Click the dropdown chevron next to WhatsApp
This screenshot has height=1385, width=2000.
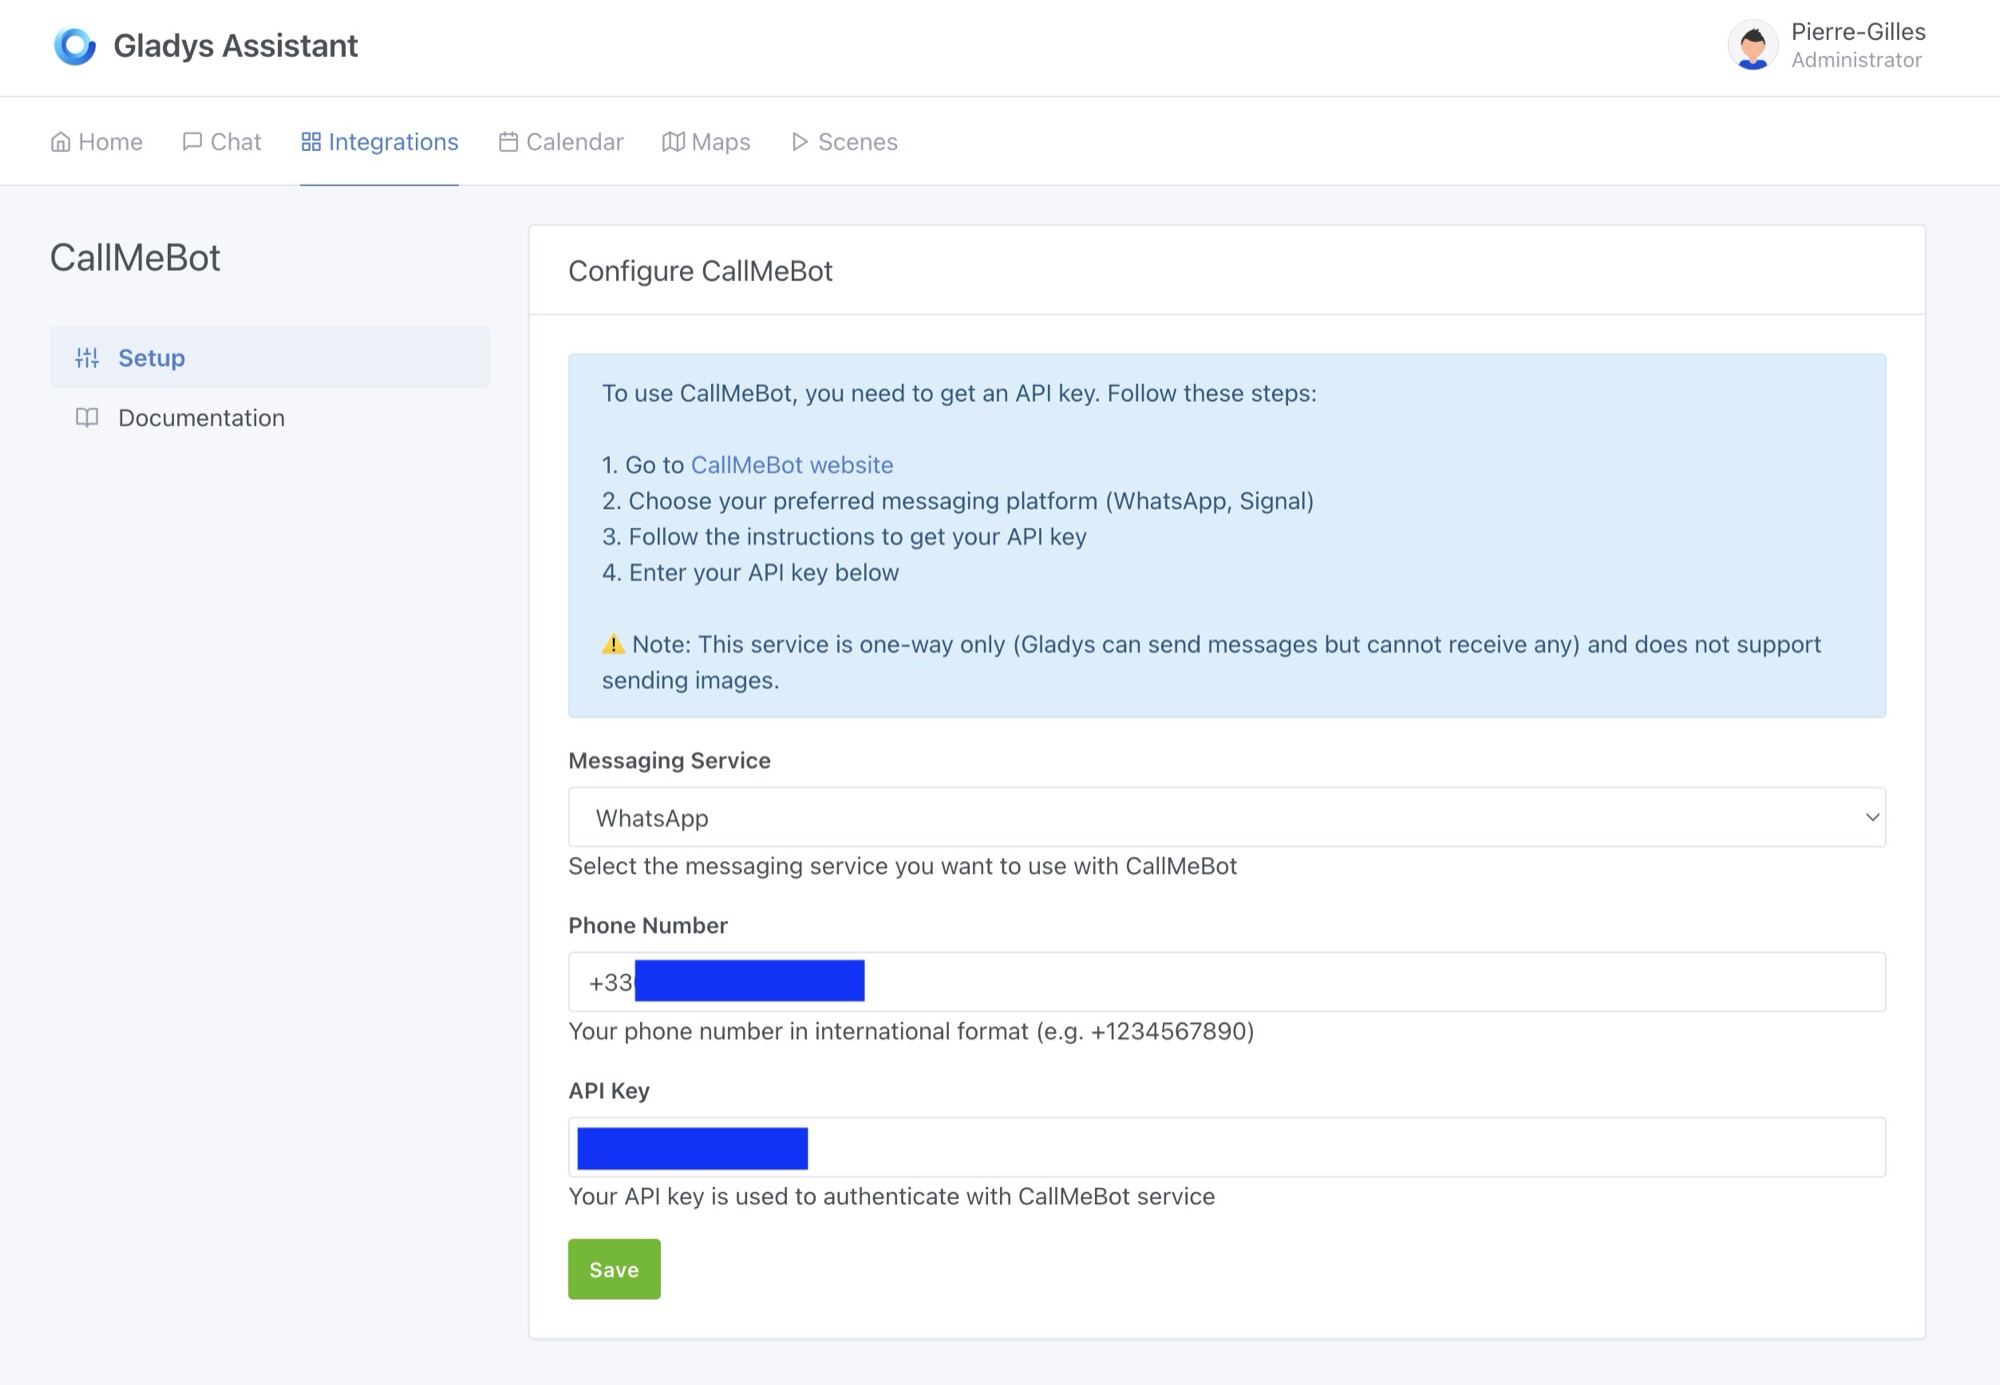[x=1871, y=817]
